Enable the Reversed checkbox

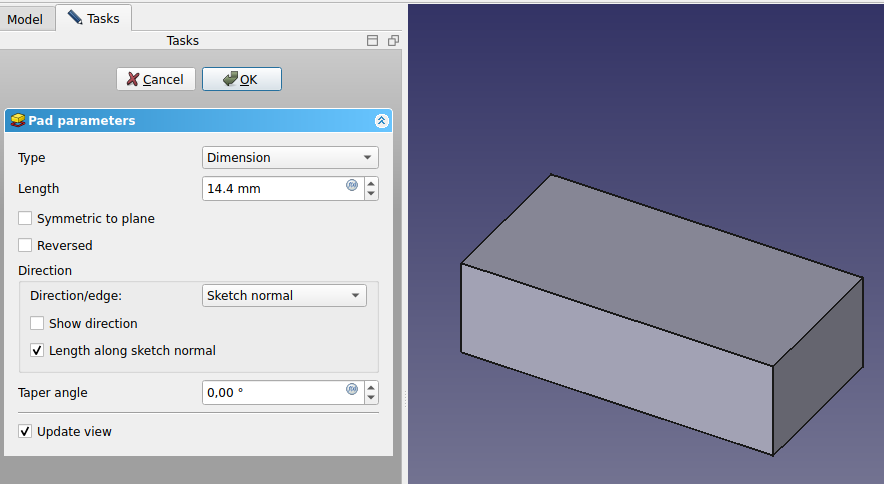pyautogui.click(x=25, y=245)
